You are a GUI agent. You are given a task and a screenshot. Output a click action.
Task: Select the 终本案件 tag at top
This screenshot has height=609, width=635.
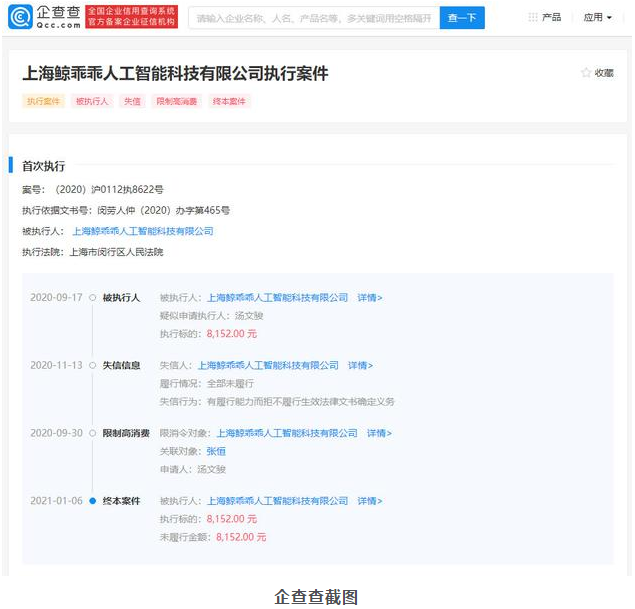229,101
